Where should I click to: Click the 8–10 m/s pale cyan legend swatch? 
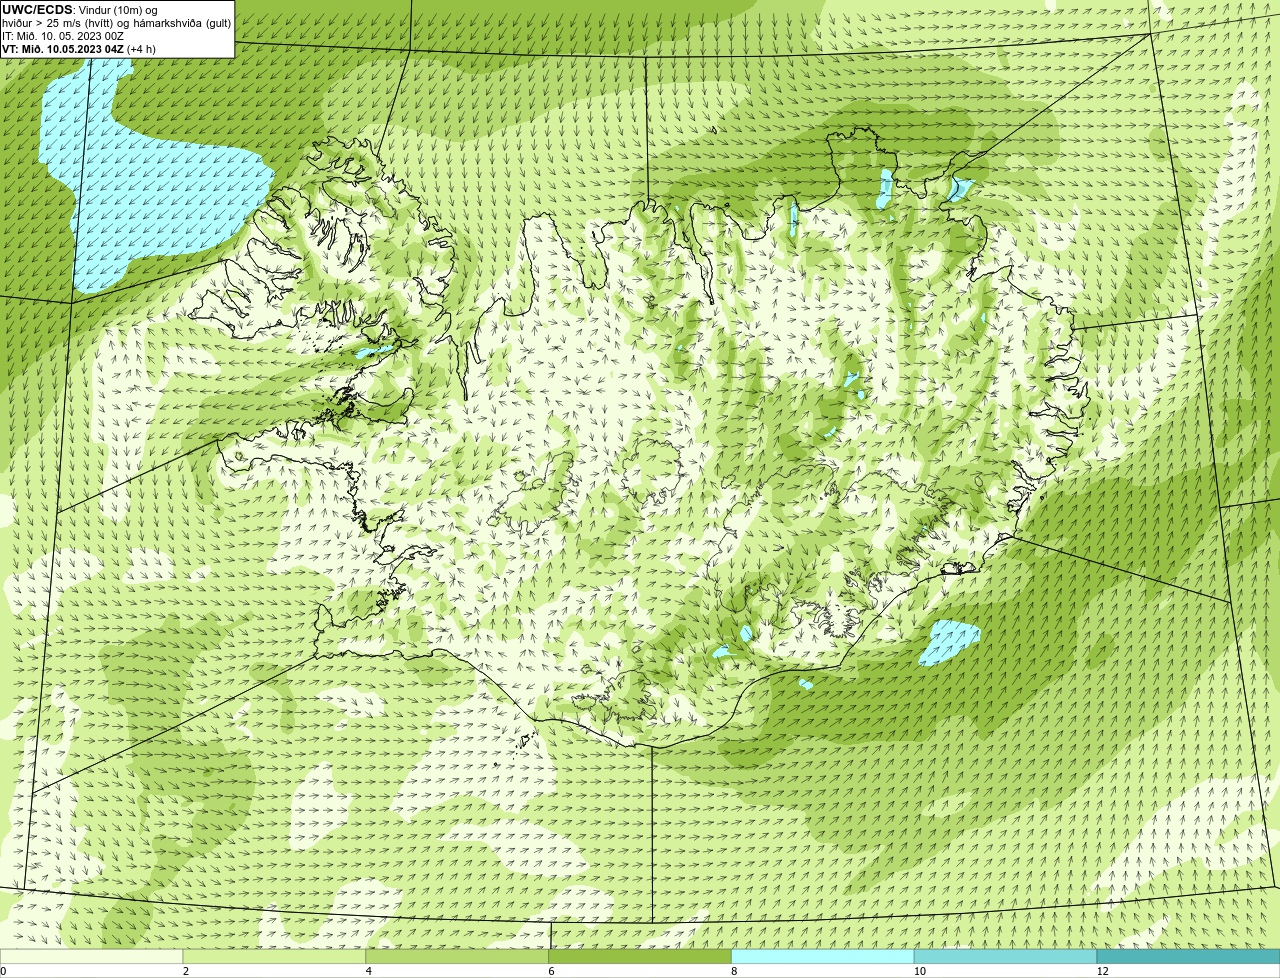823,956
